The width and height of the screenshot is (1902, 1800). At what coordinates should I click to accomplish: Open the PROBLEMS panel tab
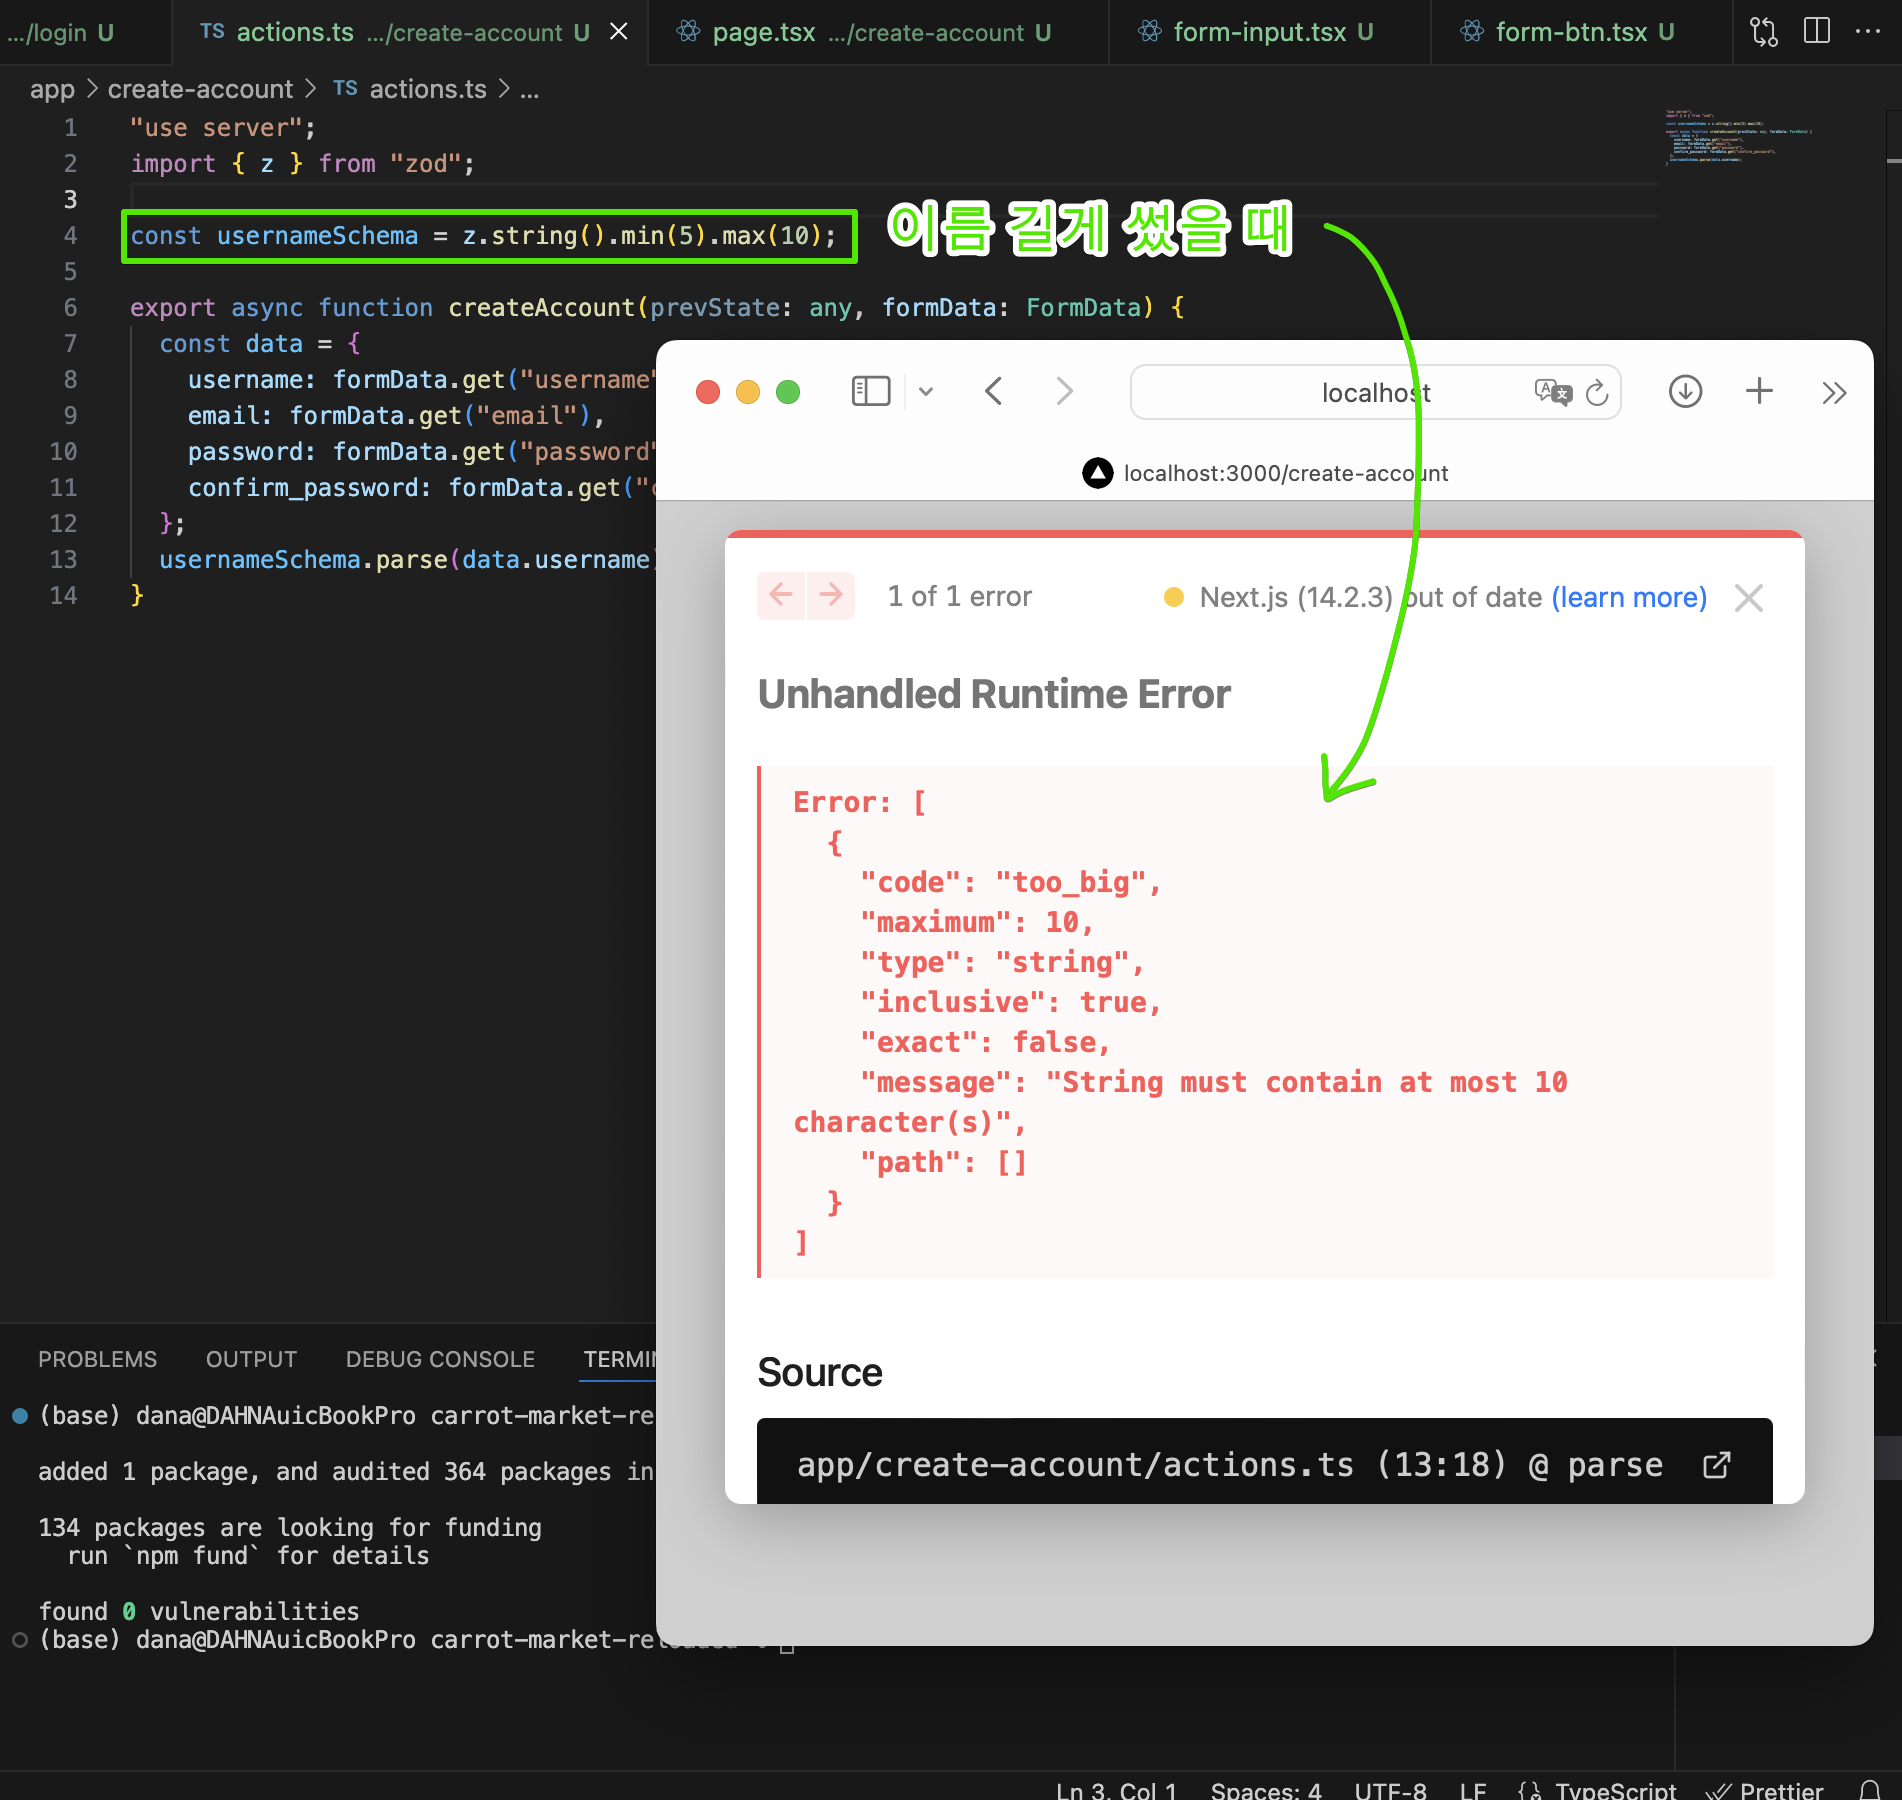[97, 1359]
